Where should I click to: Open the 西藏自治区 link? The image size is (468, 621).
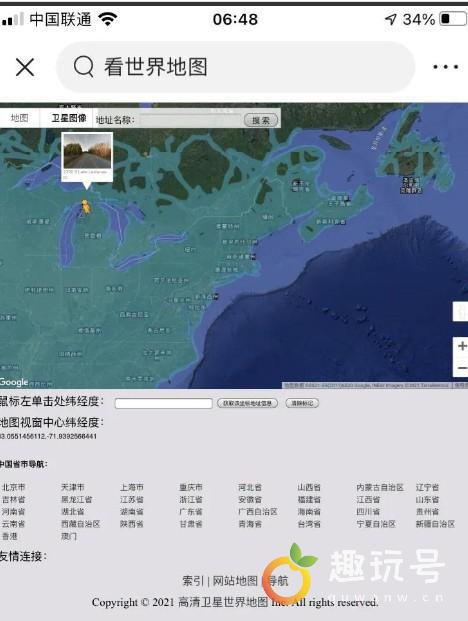80,524
